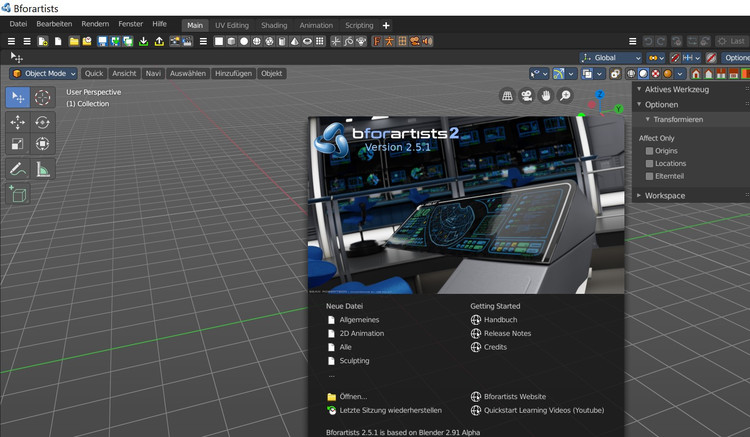Screen dimensions: 750x437
Task: Enable the Elternteil checkbox
Action: tap(649, 176)
